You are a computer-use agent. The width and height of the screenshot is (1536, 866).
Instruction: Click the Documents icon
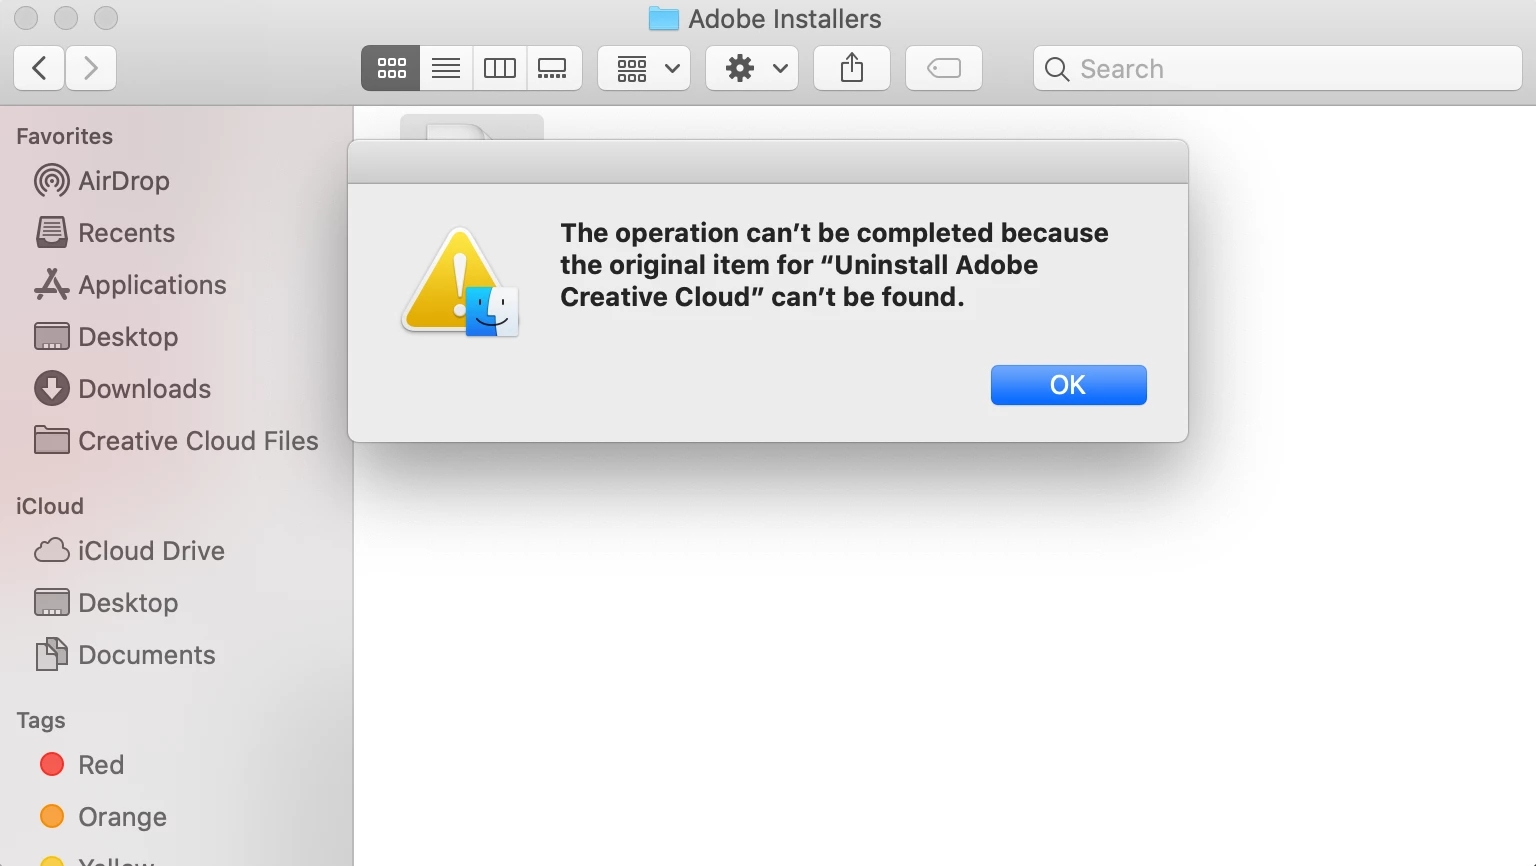pos(52,654)
